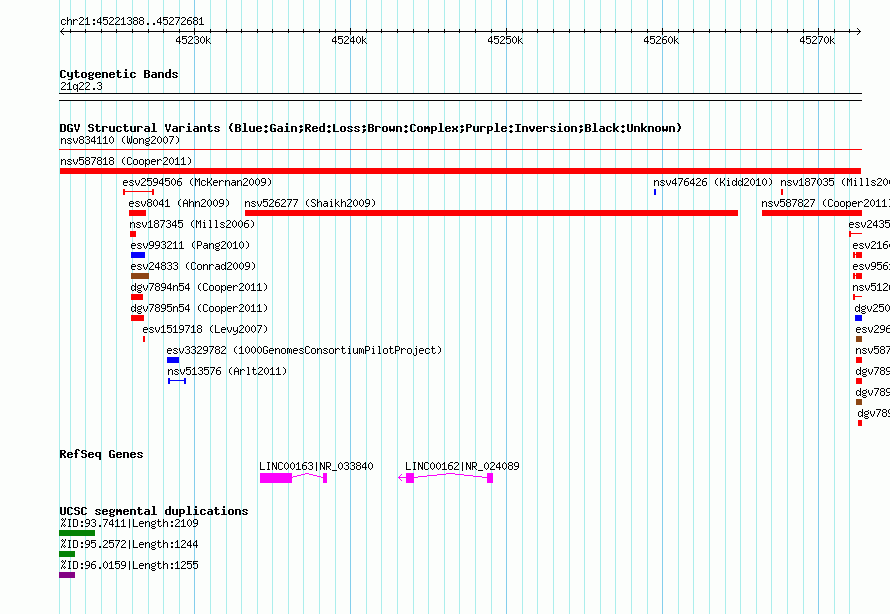
Task: Select the purple bar under %ID:96.0159
Action: point(67,575)
